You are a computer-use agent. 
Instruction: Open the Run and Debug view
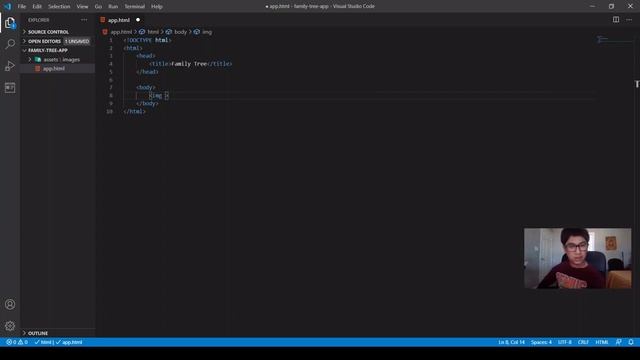coord(10,66)
